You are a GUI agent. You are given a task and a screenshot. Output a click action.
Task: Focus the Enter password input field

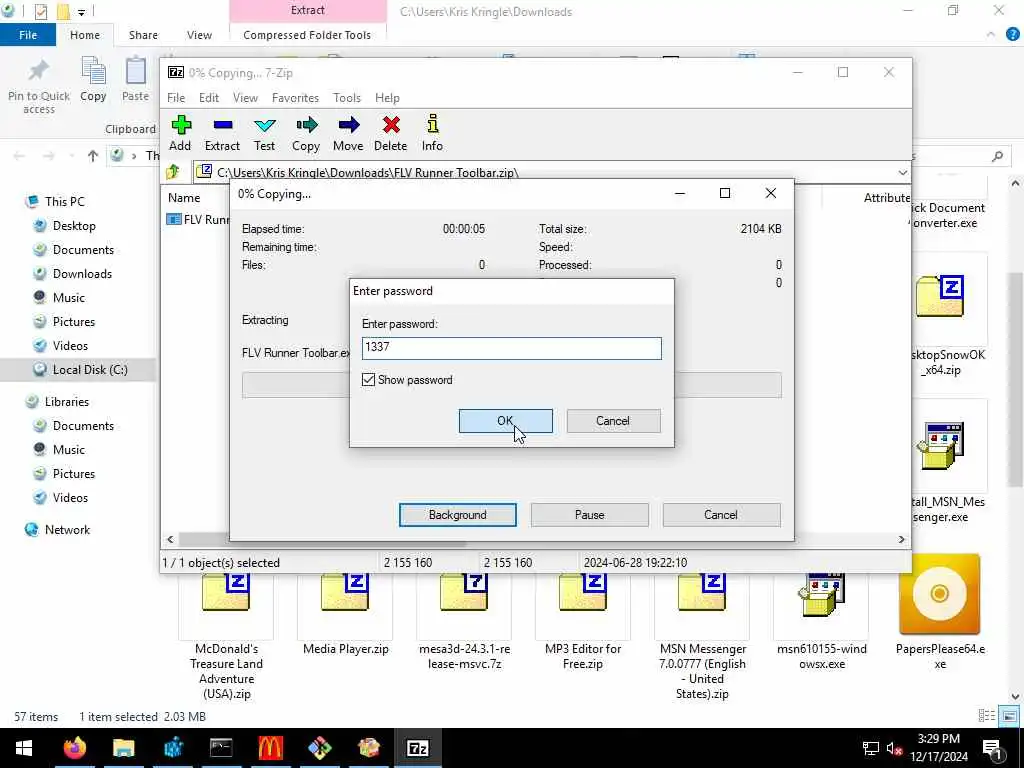pos(511,348)
